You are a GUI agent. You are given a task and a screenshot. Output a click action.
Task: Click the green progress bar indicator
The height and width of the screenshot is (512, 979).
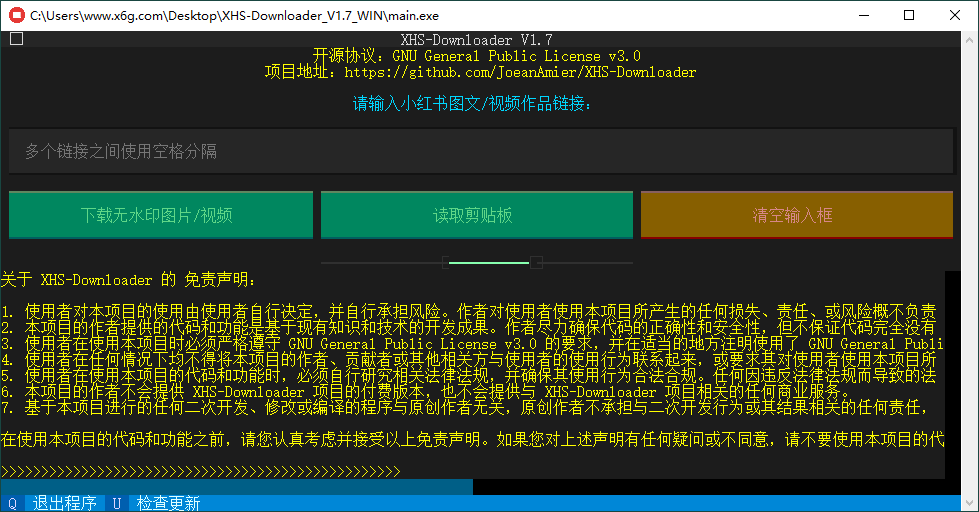(x=489, y=262)
